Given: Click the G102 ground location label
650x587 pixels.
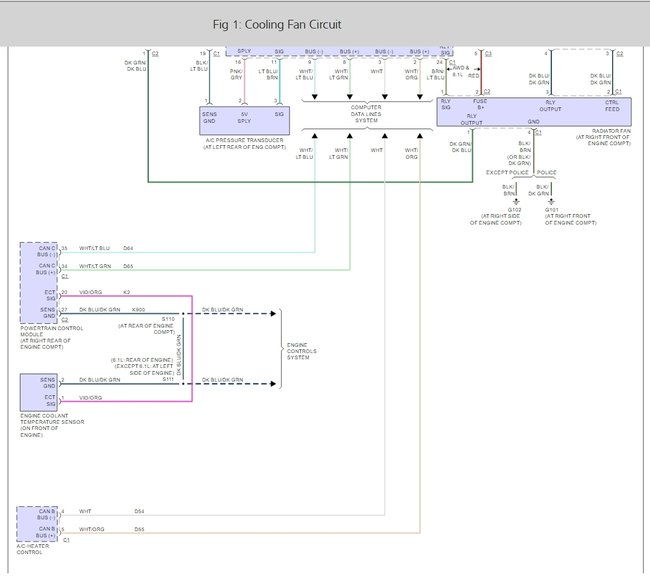Looking at the screenshot, I should (495, 216).
